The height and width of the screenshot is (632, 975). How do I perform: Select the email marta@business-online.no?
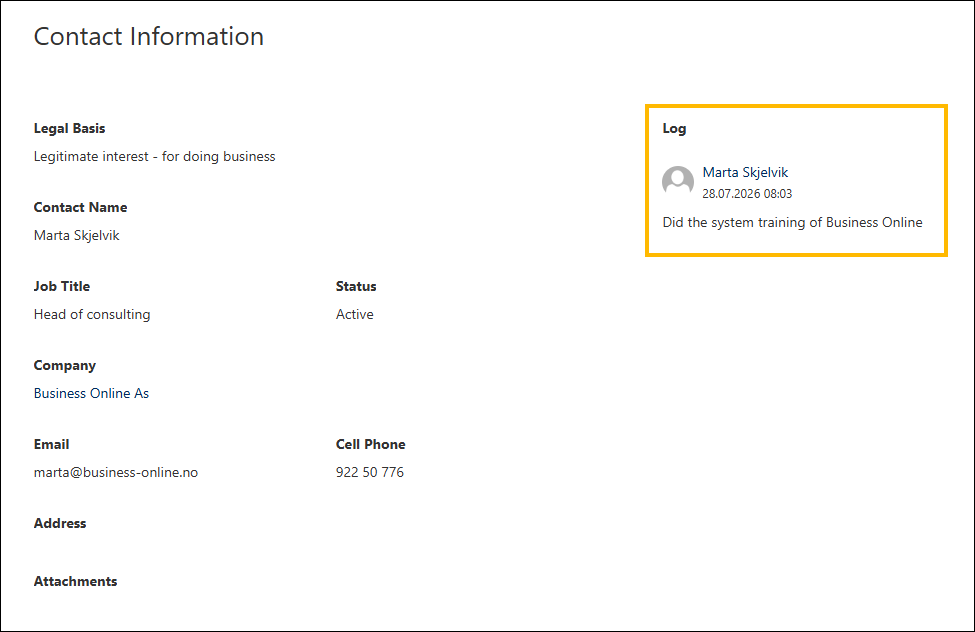(116, 472)
